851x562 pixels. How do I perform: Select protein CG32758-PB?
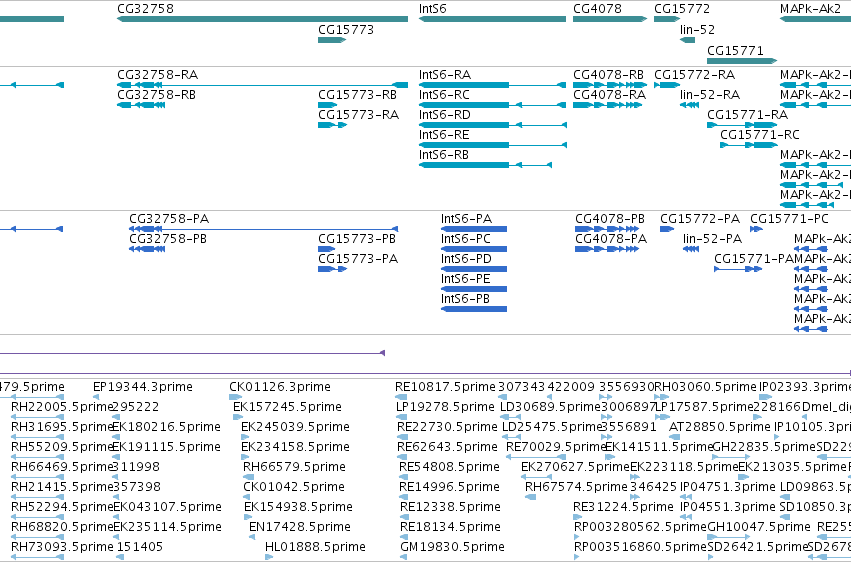click(147, 249)
